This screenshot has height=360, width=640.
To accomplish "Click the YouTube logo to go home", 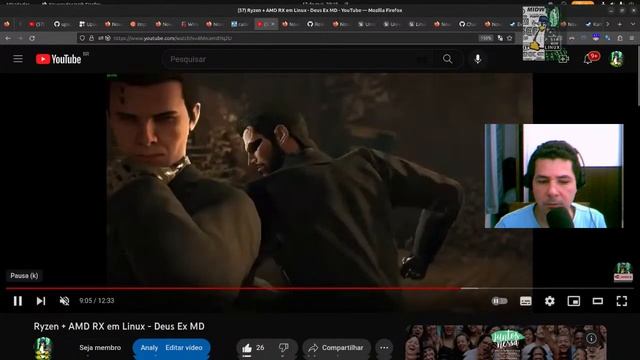I will point(58,59).
